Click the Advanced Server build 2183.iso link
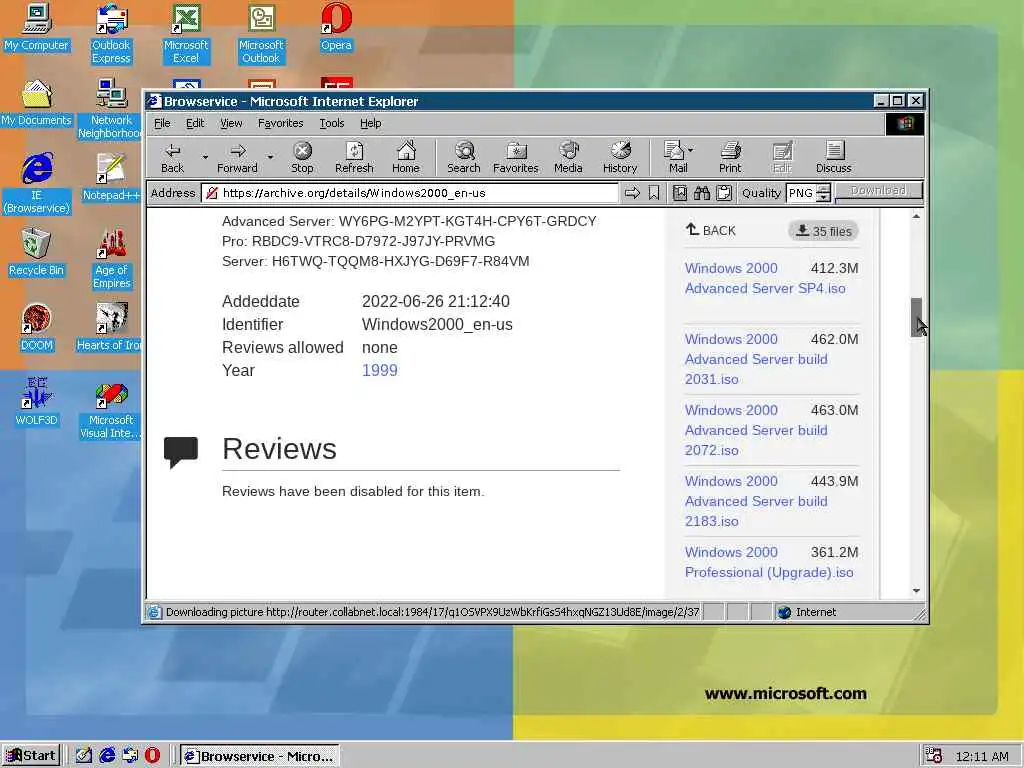This screenshot has width=1024, height=768. click(756, 501)
